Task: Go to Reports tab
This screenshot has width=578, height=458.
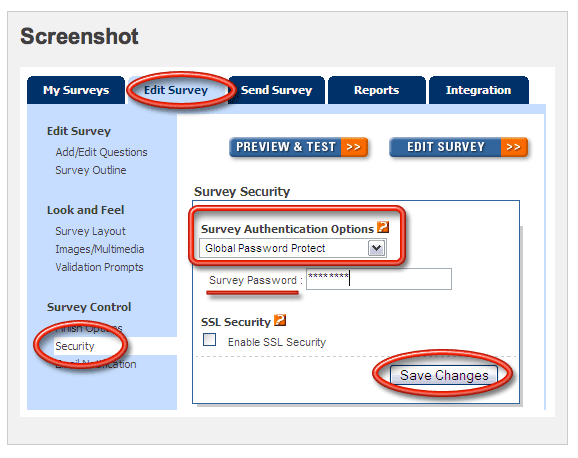Action: (376, 90)
